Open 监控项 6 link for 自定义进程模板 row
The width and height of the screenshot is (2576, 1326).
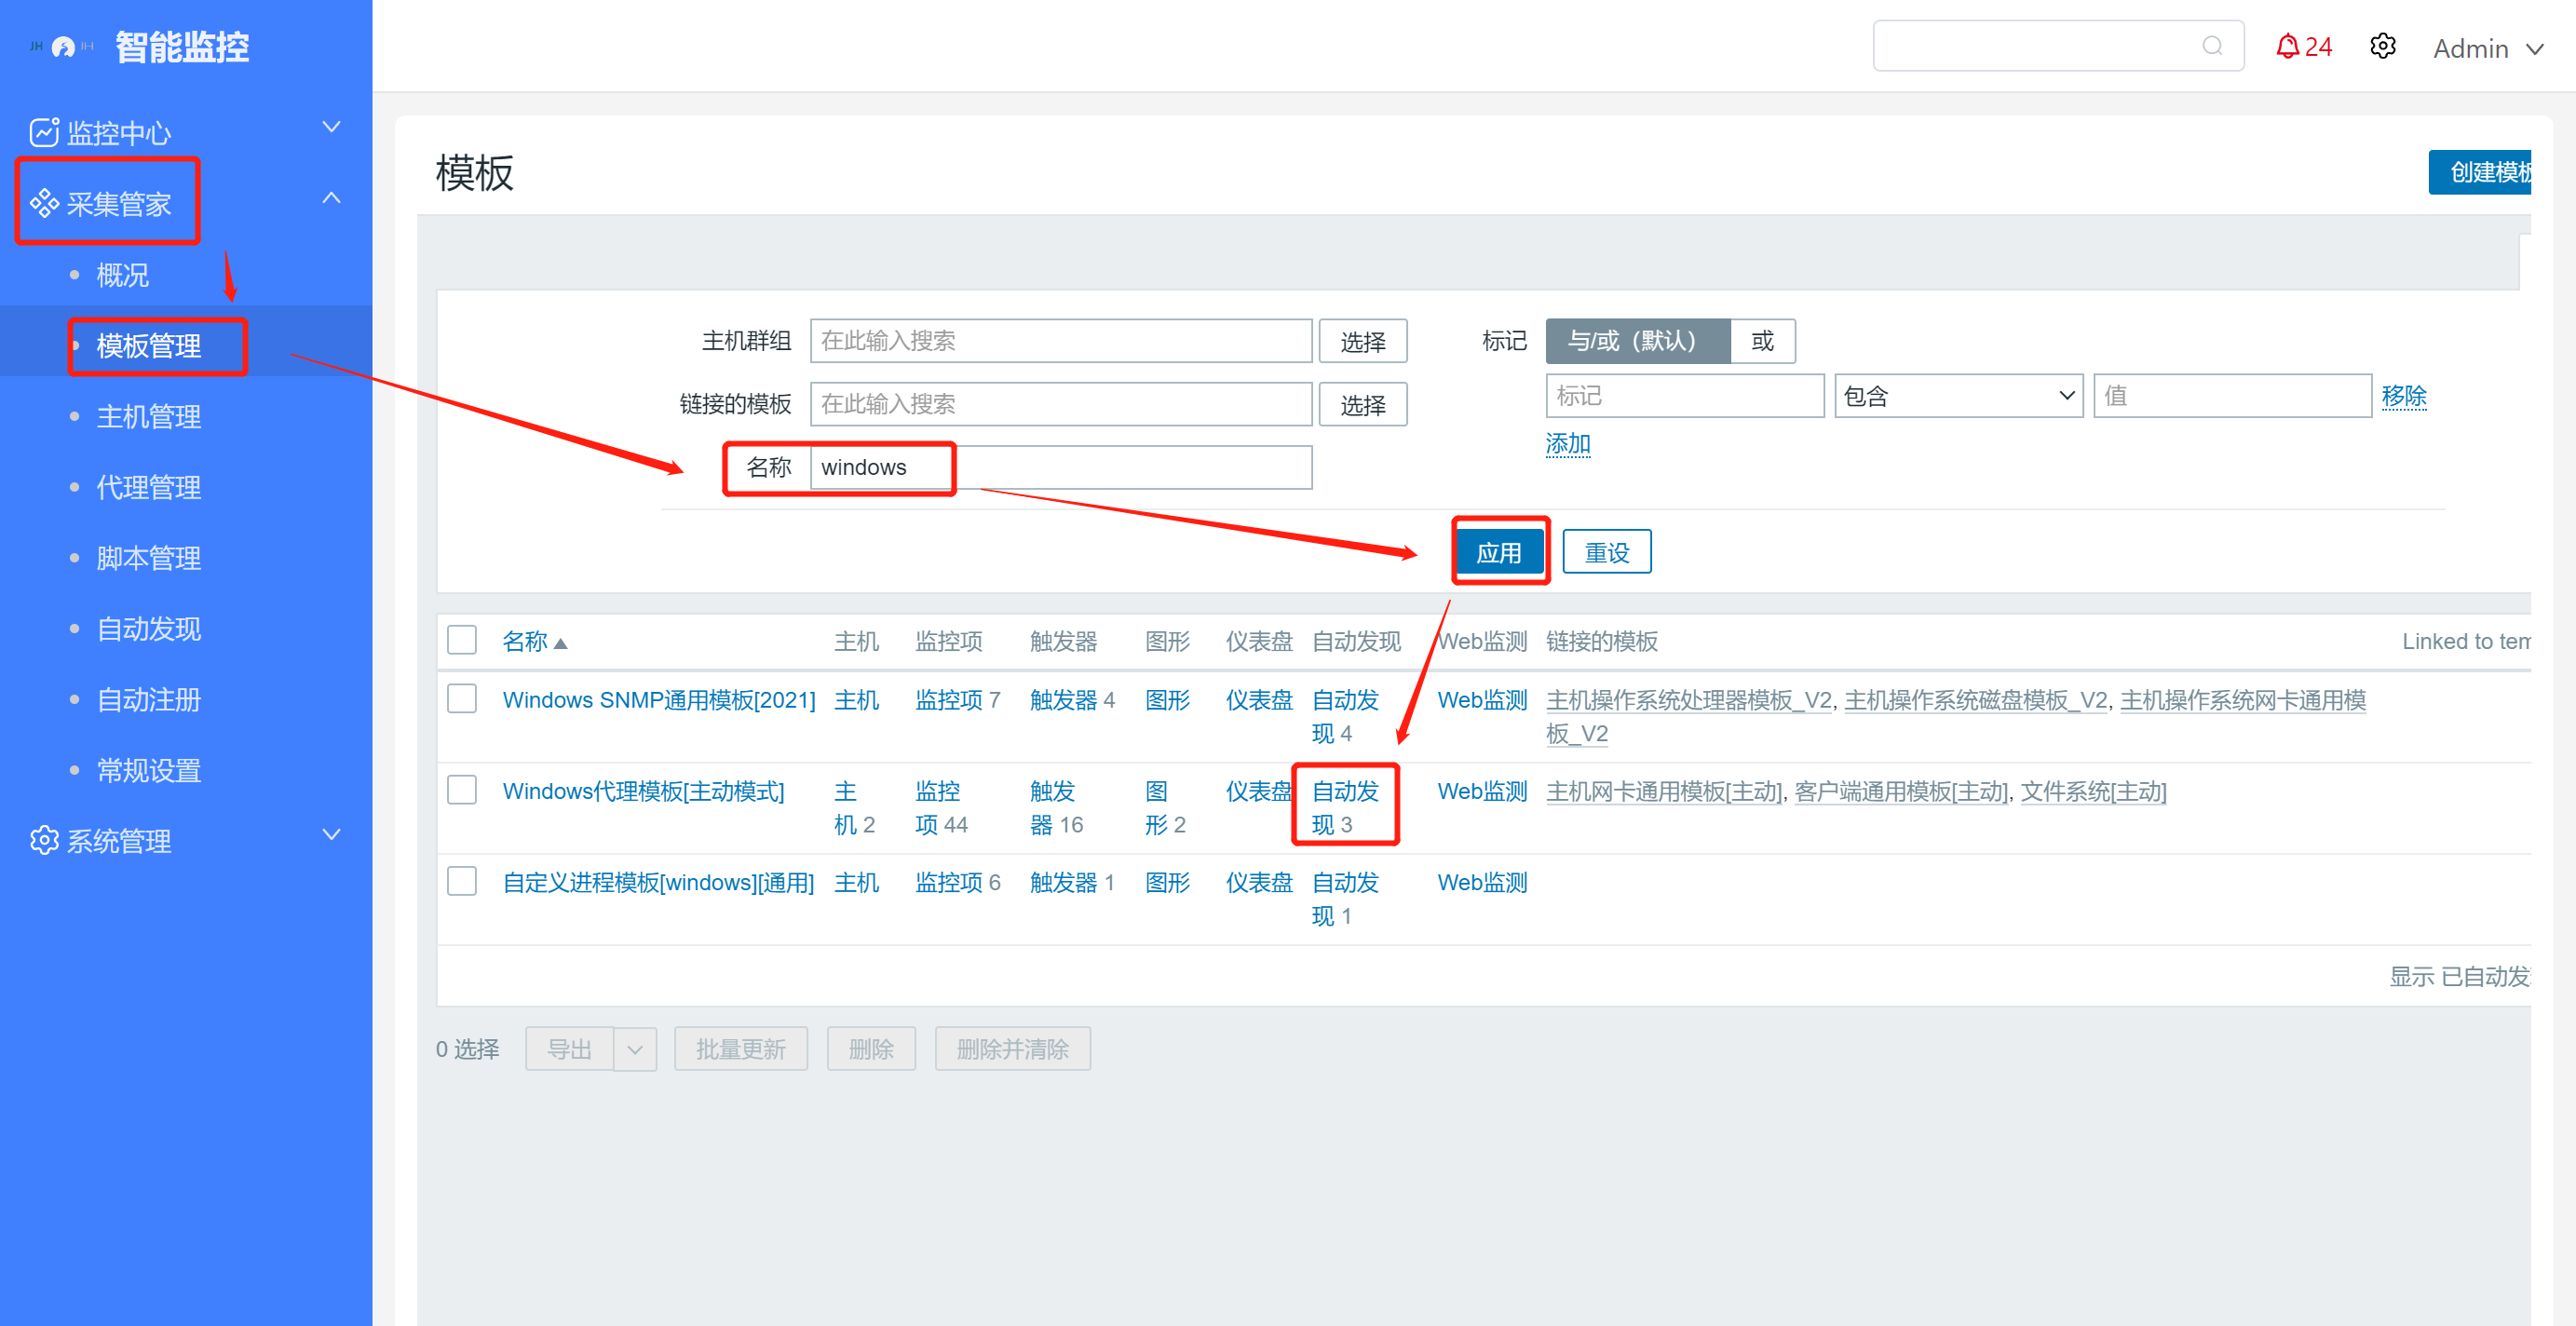(956, 882)
